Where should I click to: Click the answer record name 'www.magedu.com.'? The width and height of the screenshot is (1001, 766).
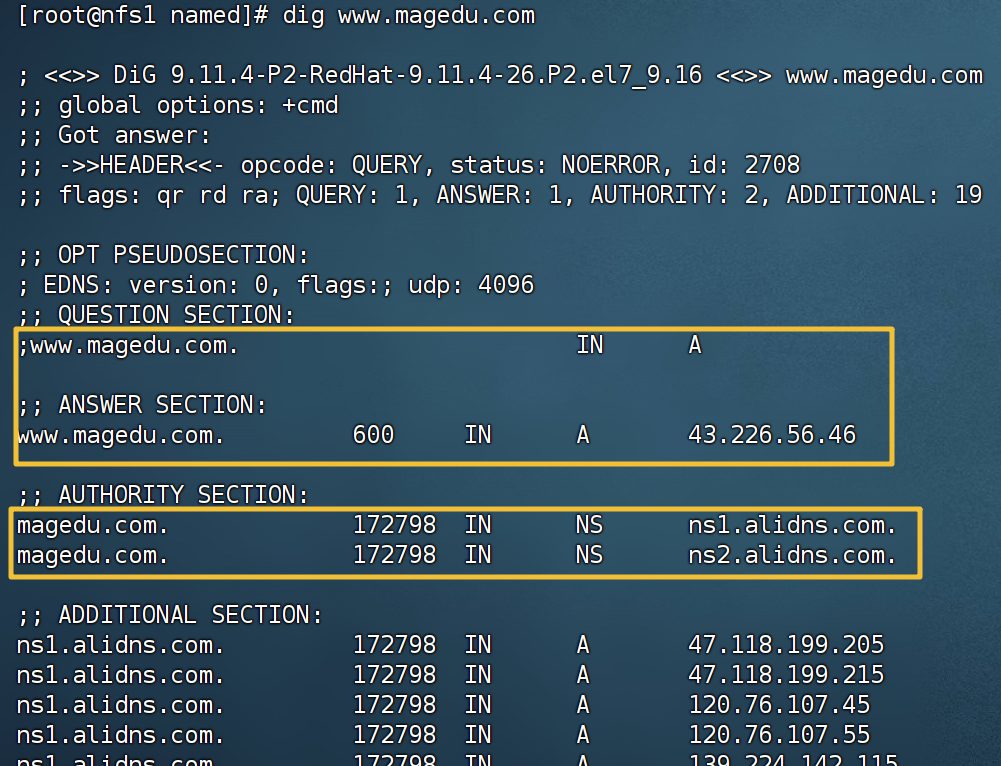tap(121, 435)
